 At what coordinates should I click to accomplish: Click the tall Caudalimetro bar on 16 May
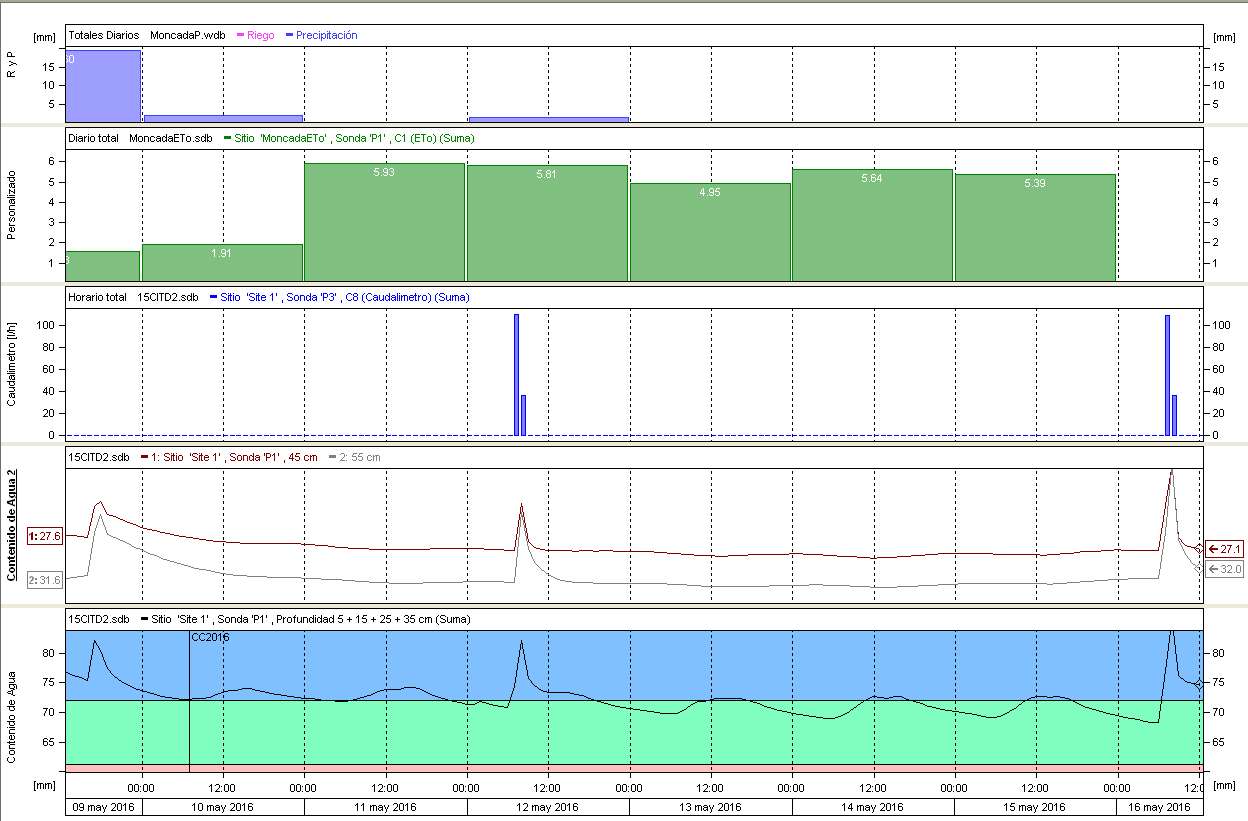[x=1168, y=375]
